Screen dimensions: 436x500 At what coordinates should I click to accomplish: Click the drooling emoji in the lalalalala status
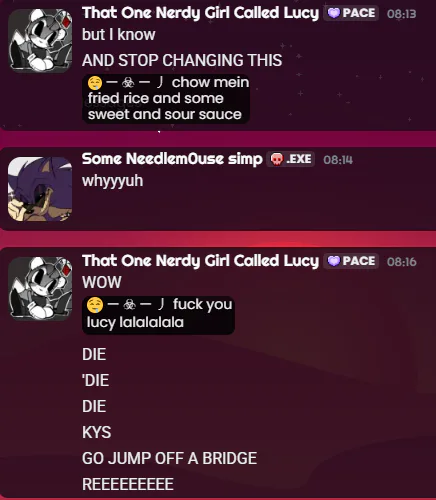(x=94, y=305)
